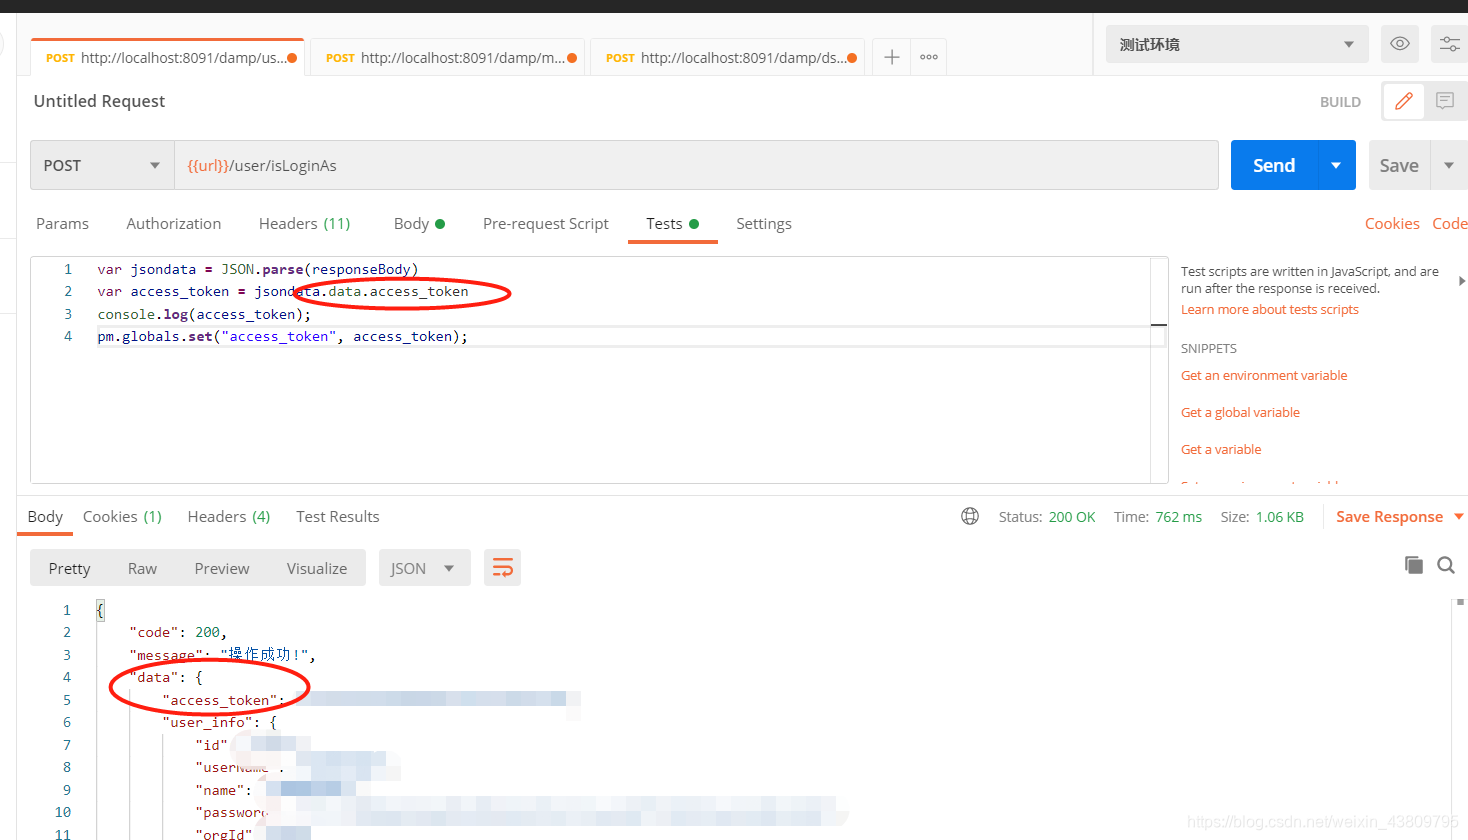Click the environment quick look eye icon
This screenshot has height=840, width=1468.
coord(1400,44)
